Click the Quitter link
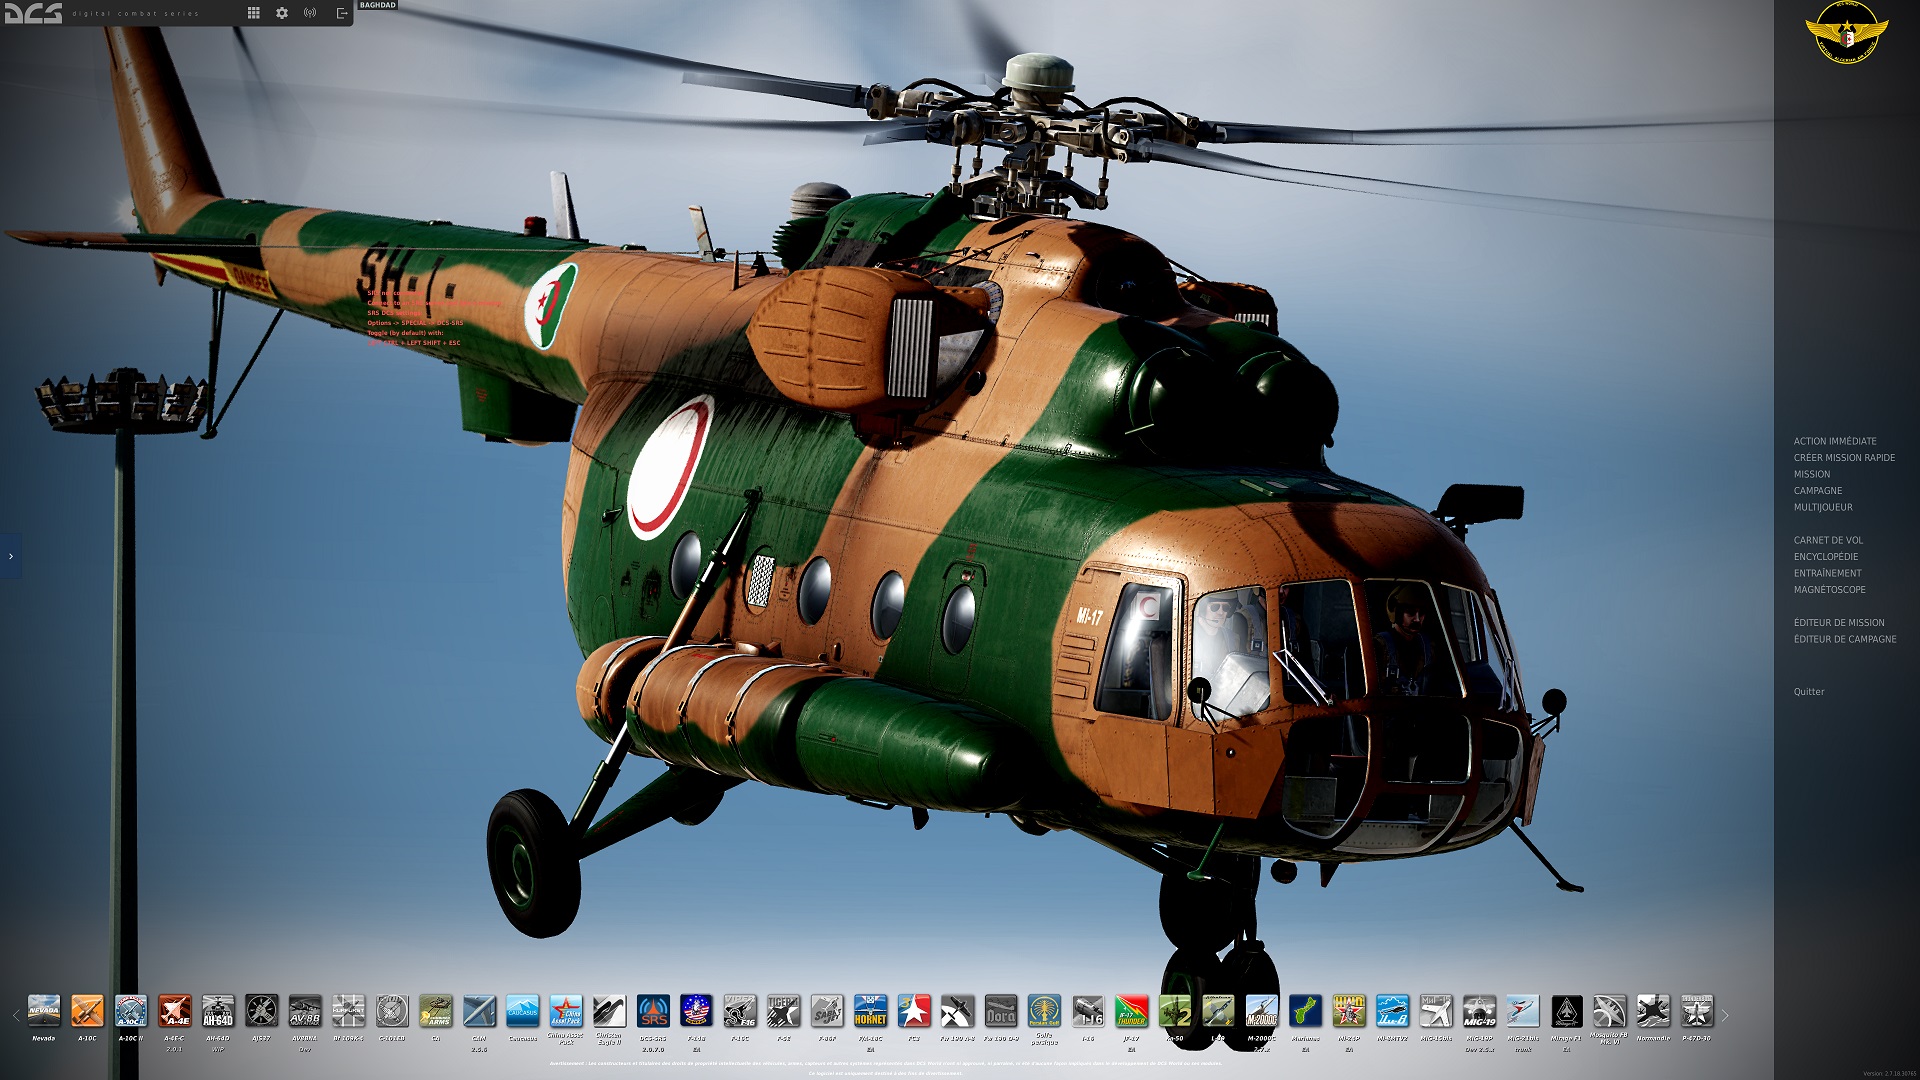 click(1808, 691)
